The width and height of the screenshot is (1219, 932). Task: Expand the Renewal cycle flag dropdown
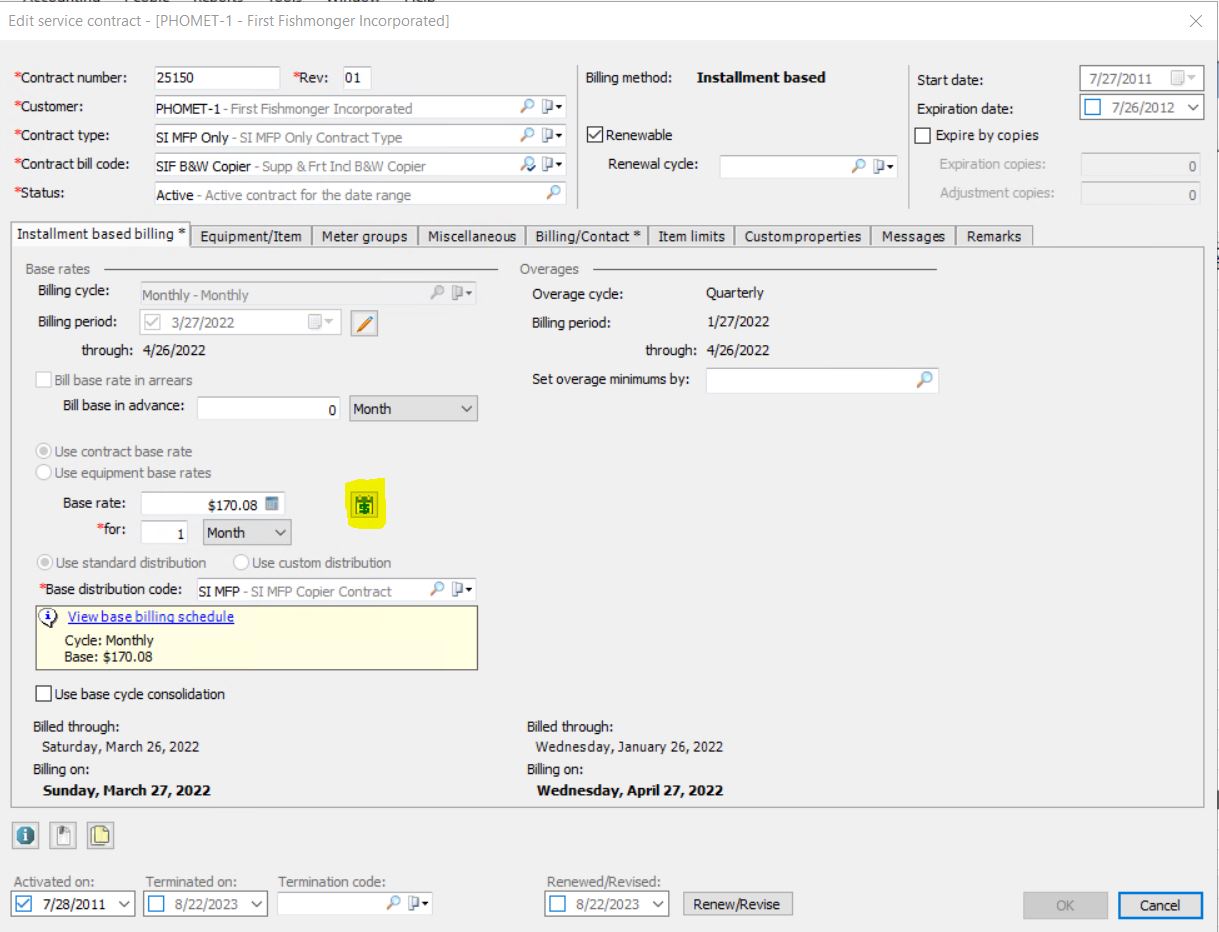885,166
